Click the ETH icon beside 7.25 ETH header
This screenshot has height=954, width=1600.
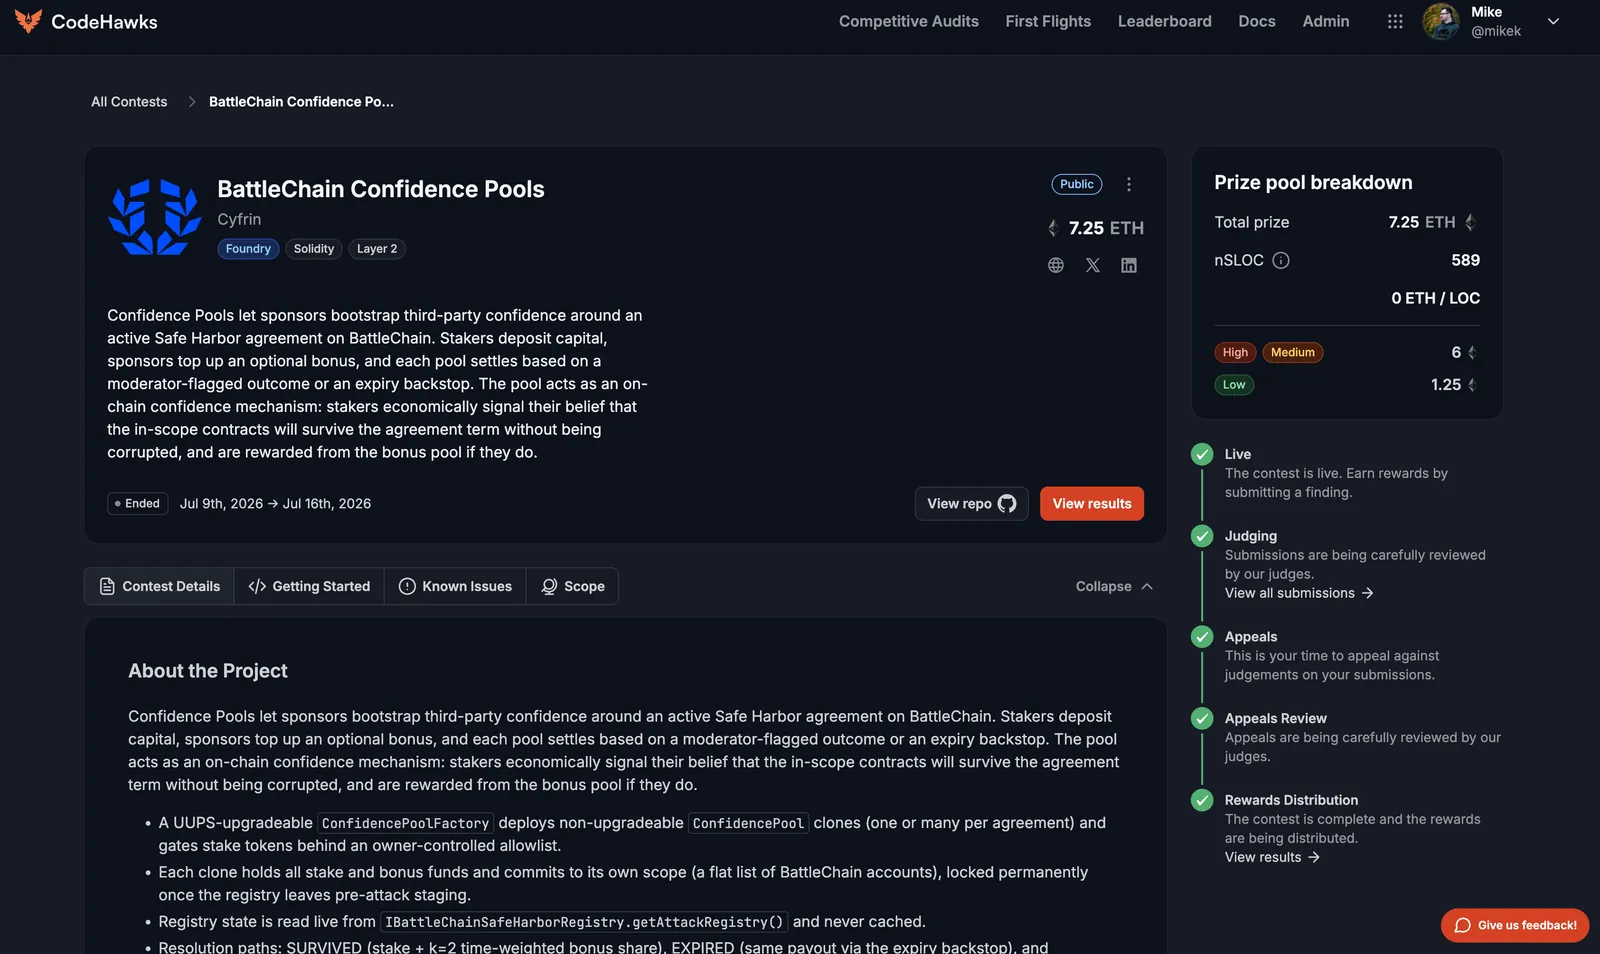click(1052, 228)
